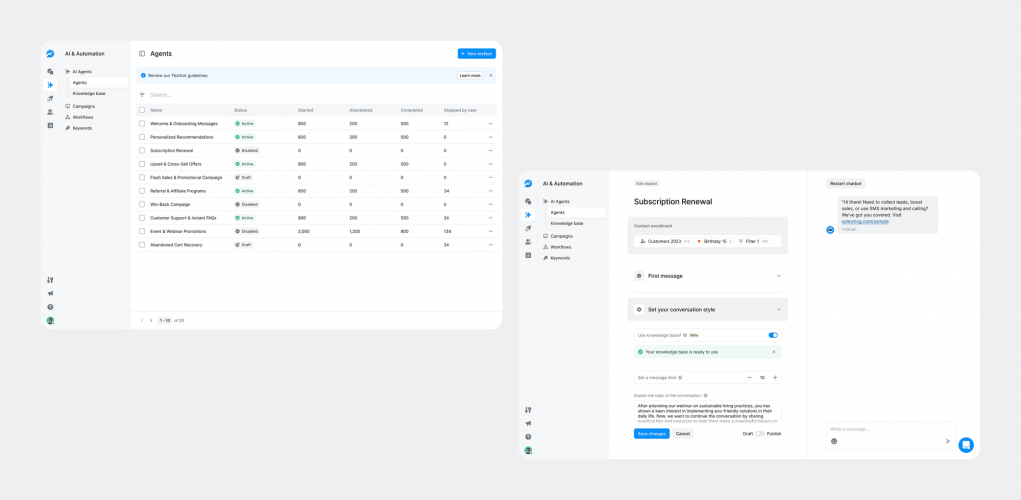Check the Personalized Recommendations row
Screen dimensions: 1021x500
(x=142, y=137)
